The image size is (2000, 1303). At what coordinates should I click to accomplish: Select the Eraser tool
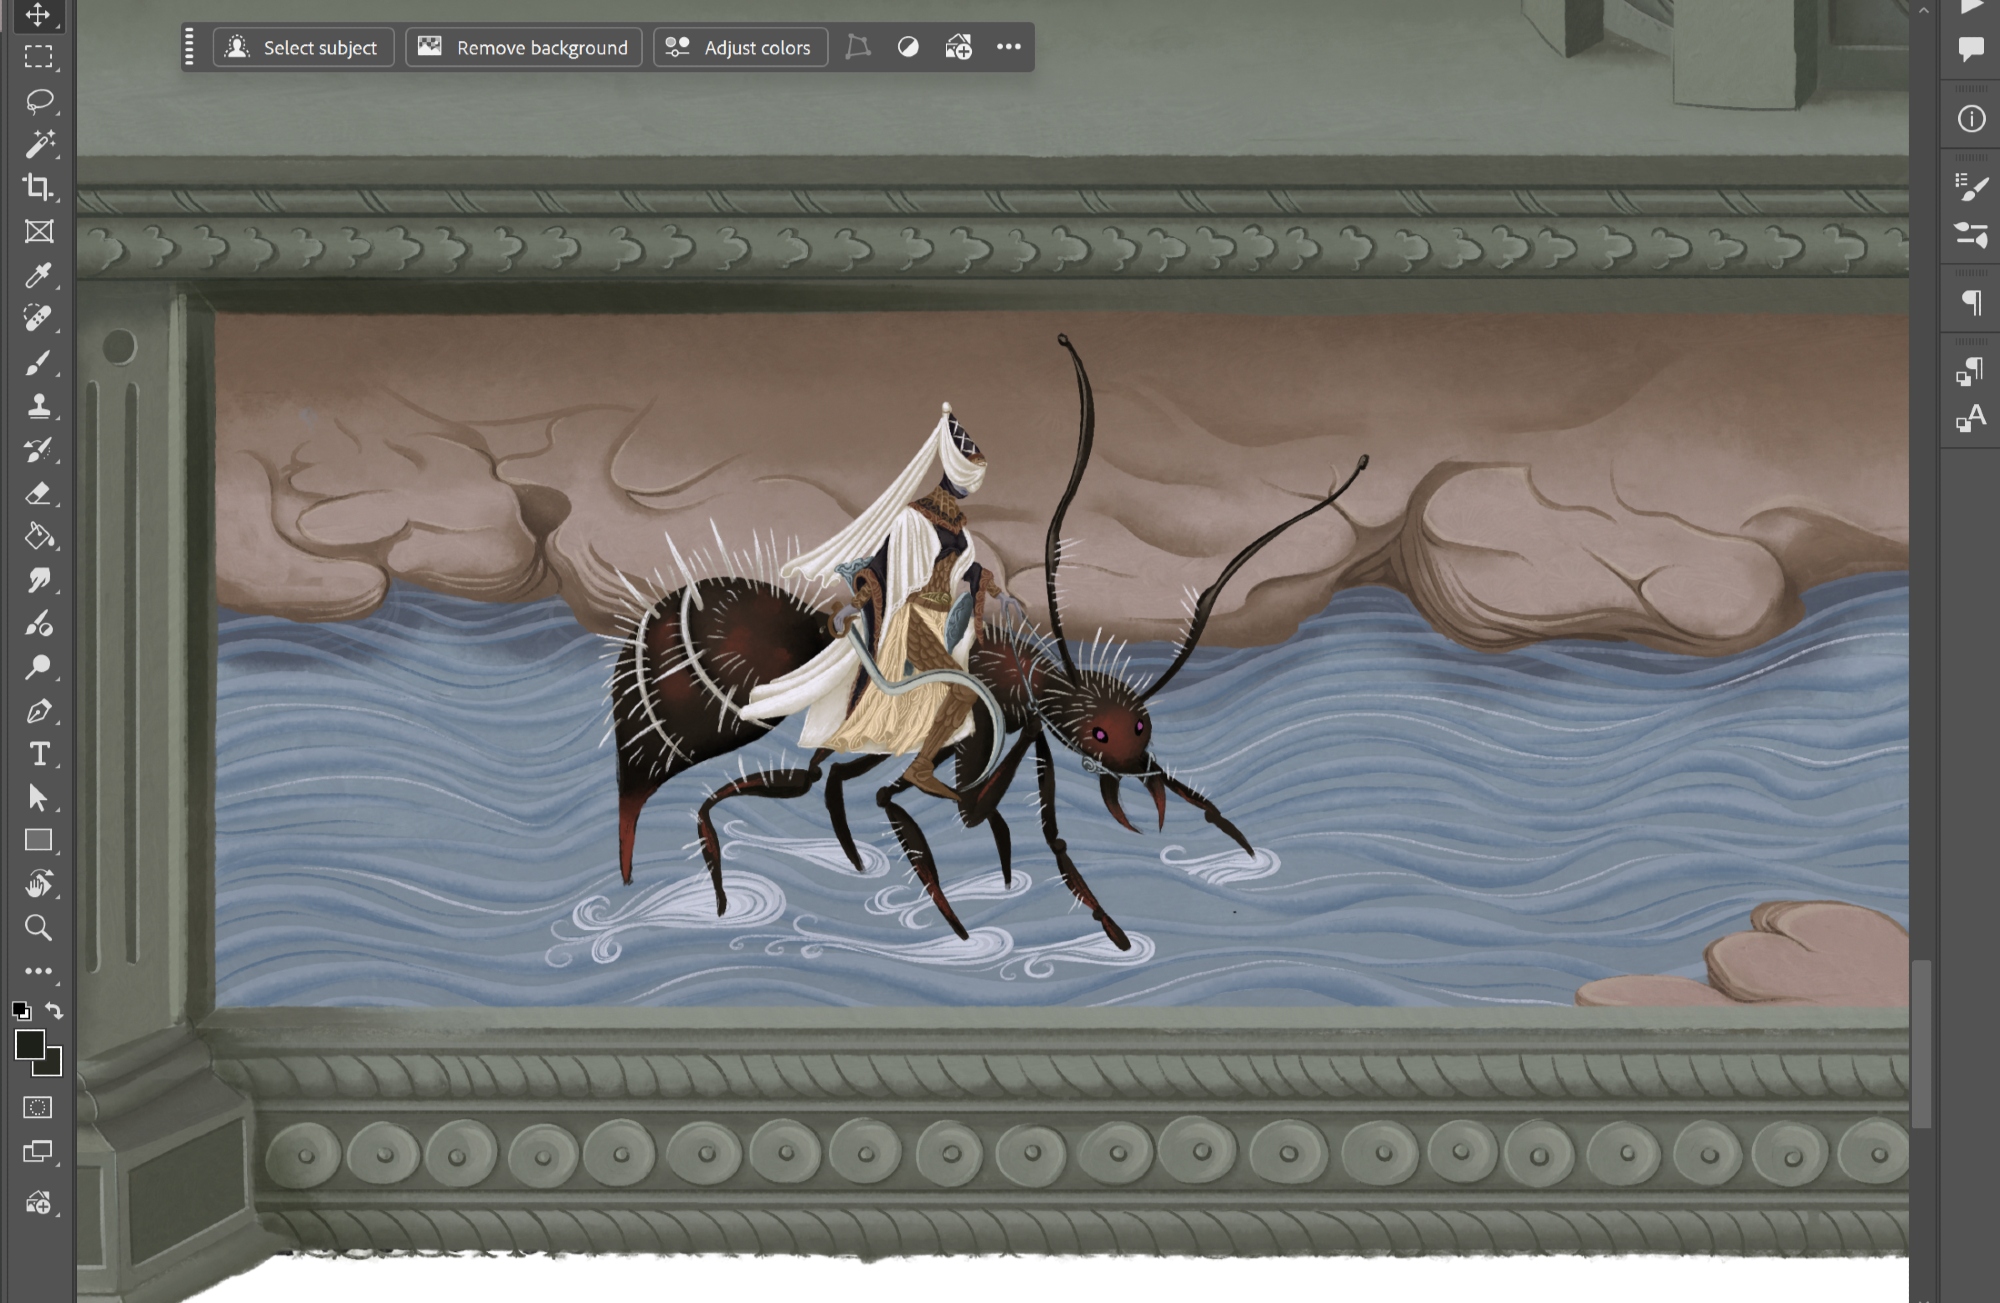pos(38,493)
